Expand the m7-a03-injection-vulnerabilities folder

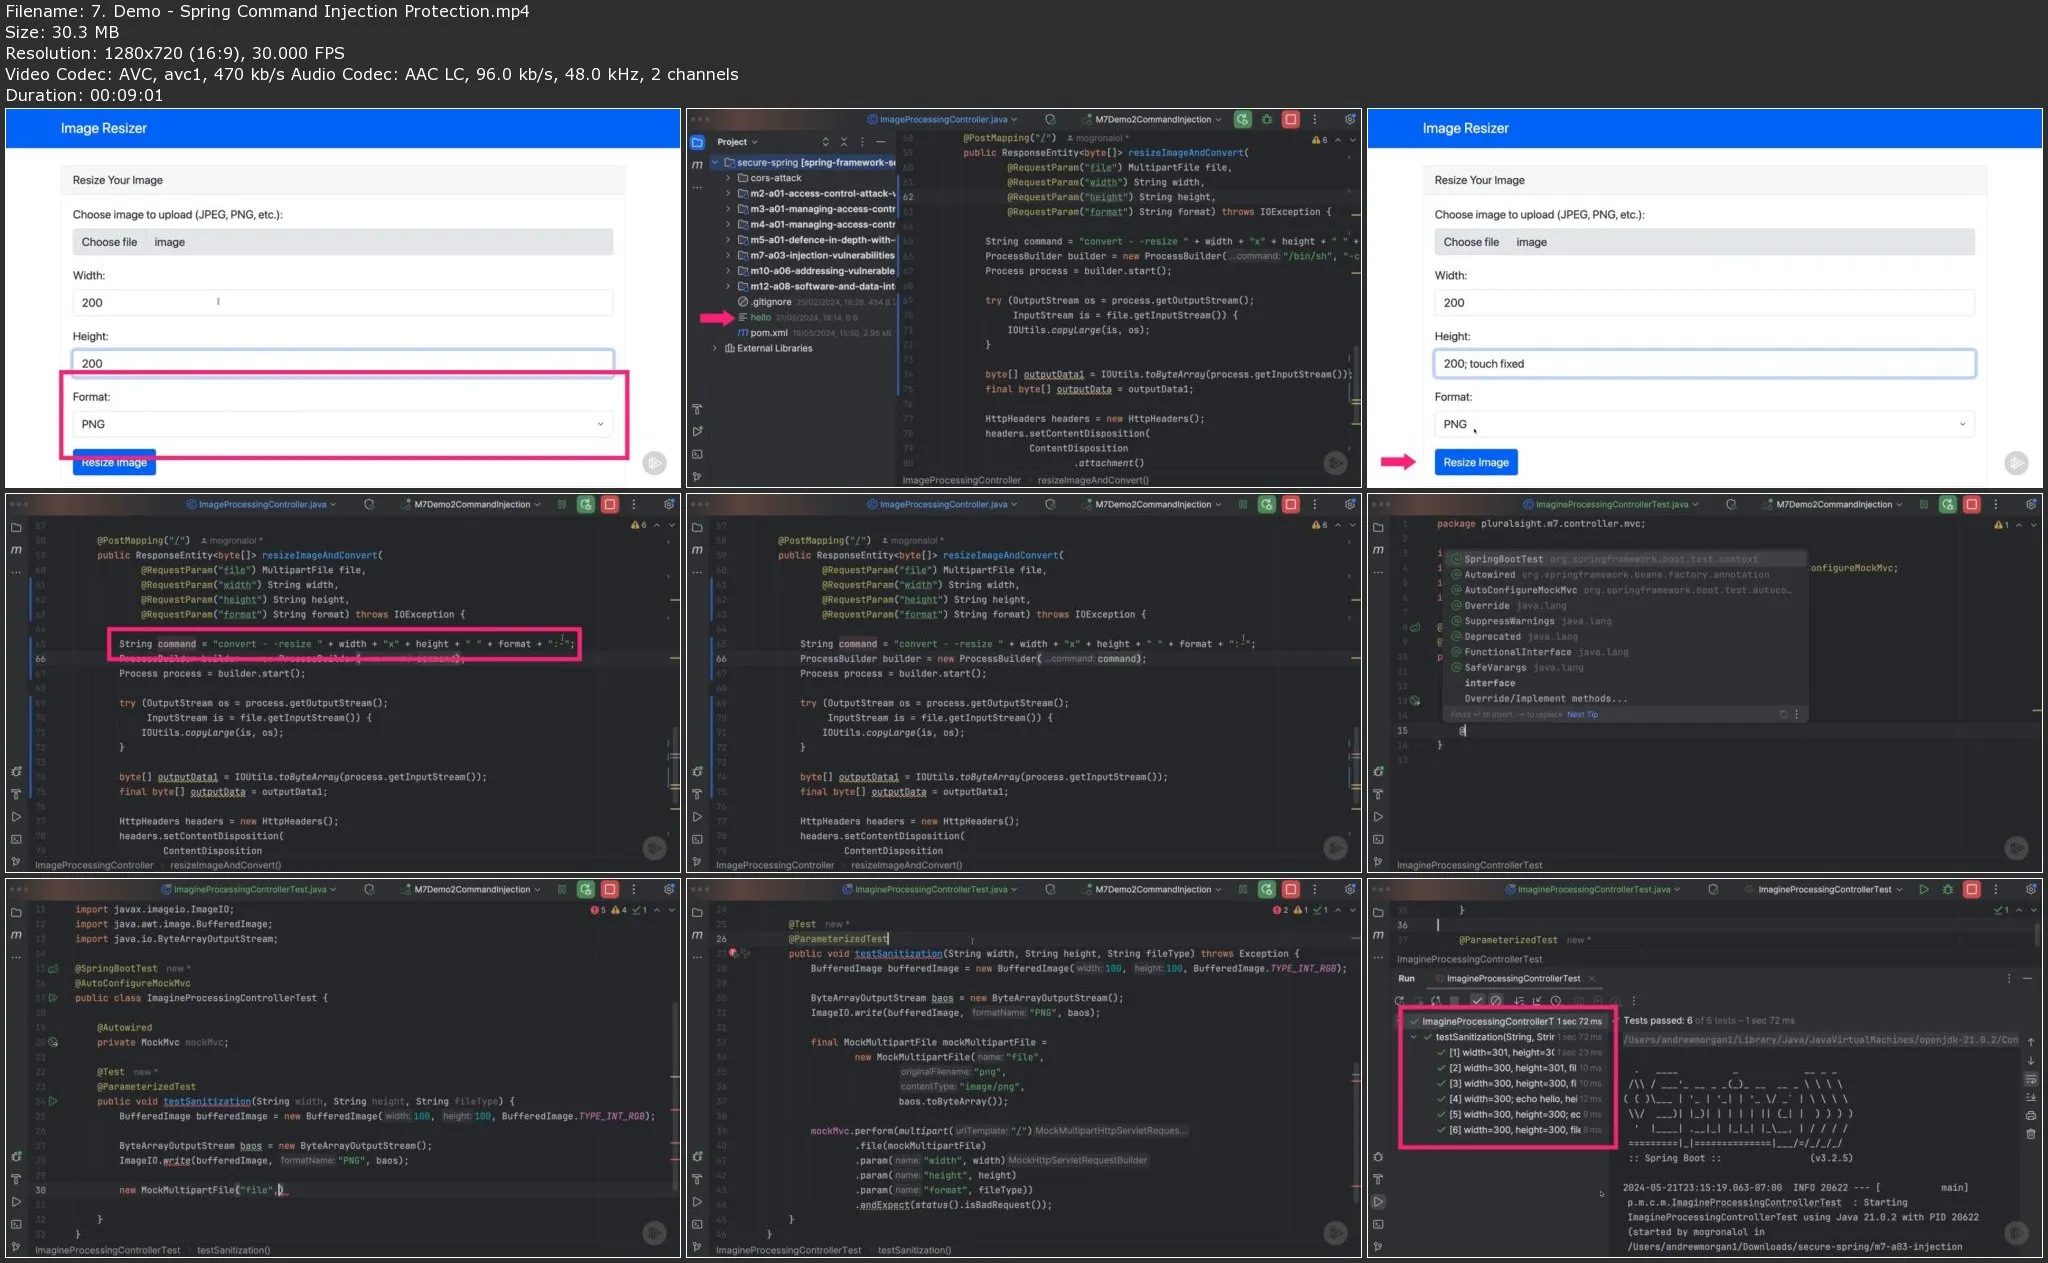tap(728, 255)
